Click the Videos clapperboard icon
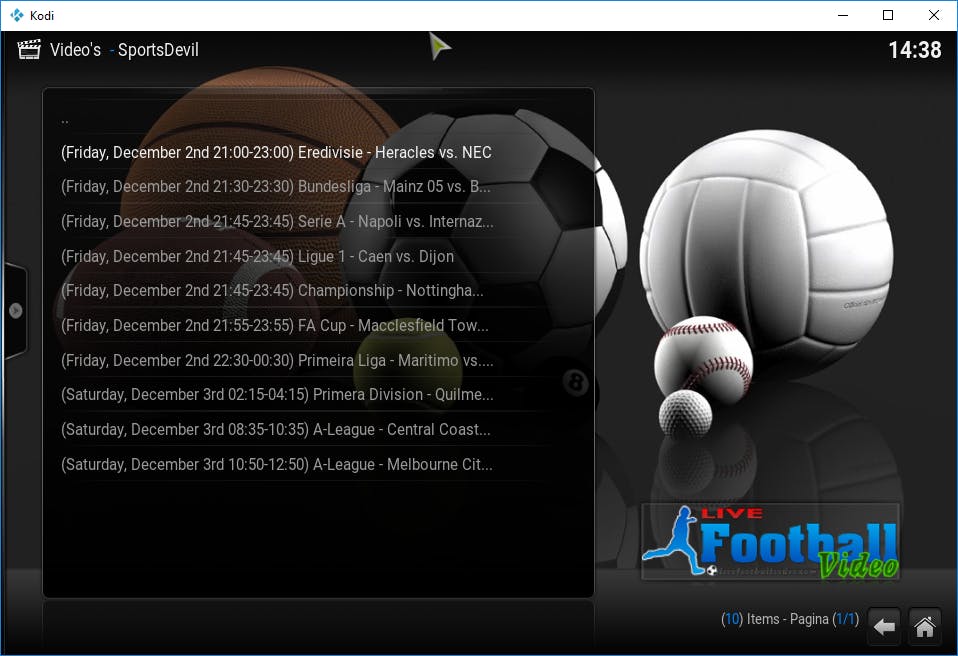This screenshot has height=656, width=958. pos(29,49)
